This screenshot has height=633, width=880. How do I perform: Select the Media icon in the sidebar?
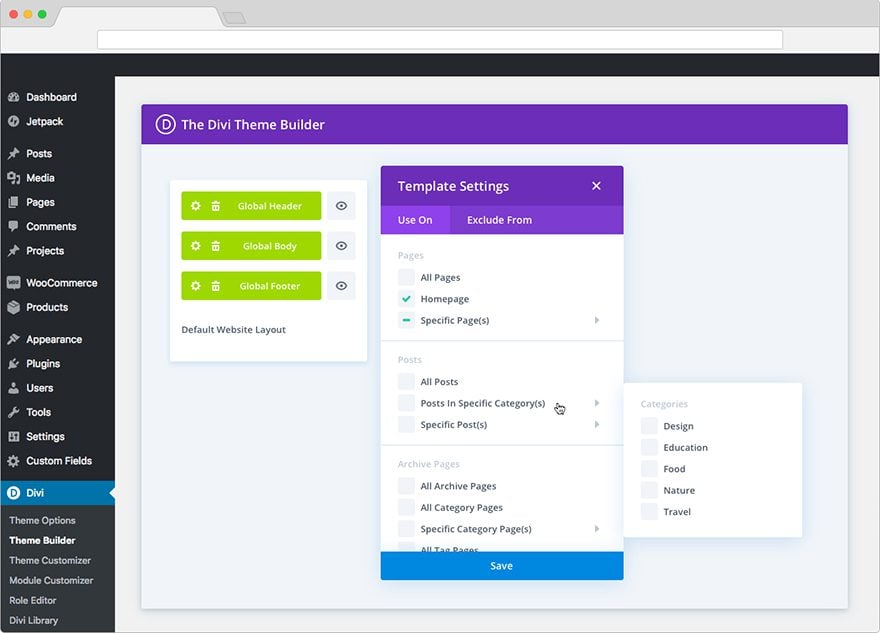(15, 178)
